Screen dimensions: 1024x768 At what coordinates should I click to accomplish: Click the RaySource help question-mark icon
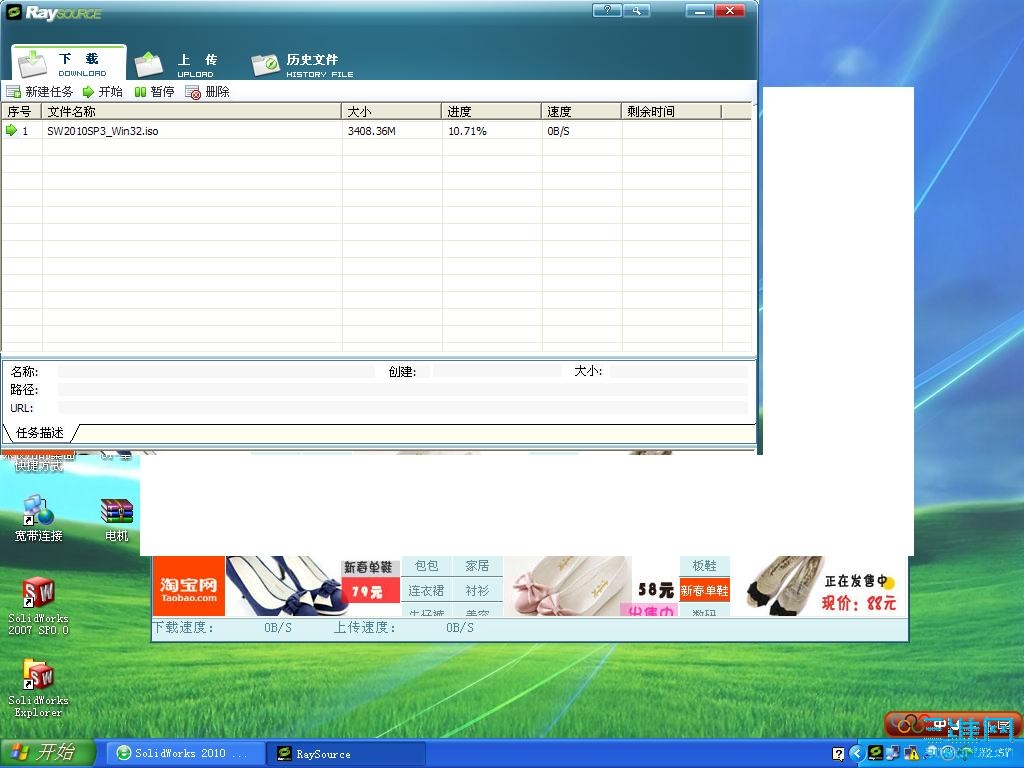click(x=607, y=10)
